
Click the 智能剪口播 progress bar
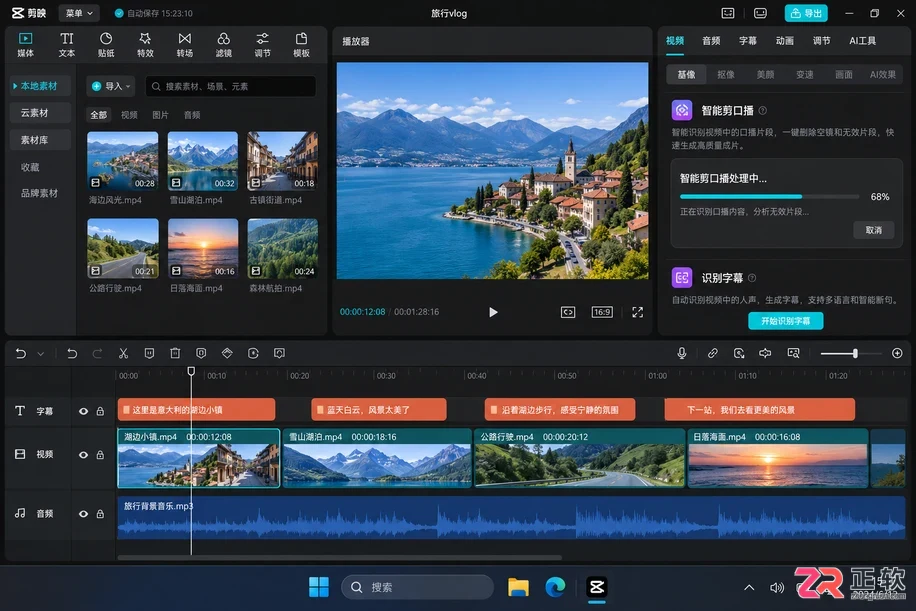click(769, 197)
